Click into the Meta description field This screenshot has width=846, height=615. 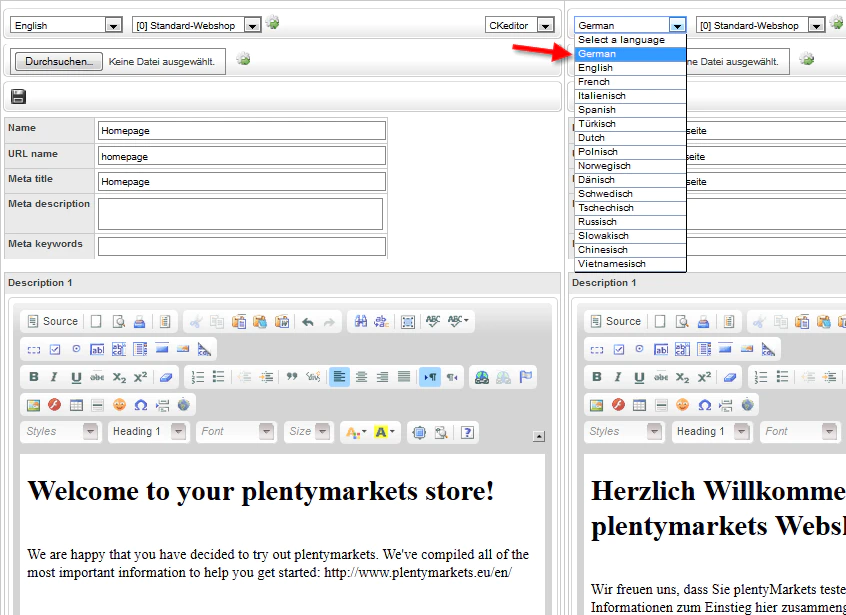tap(240, 214)
